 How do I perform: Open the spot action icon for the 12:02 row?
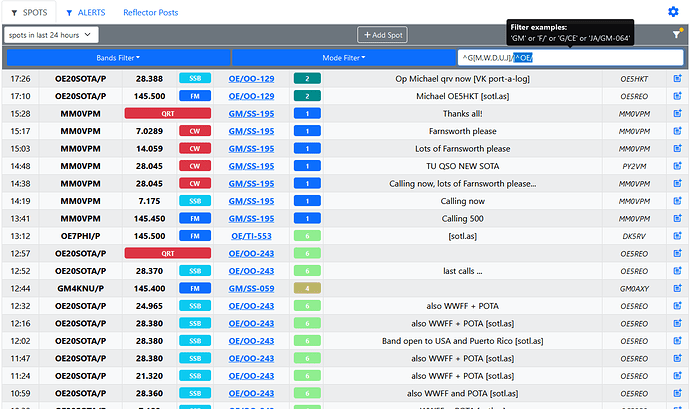[677, 341]
